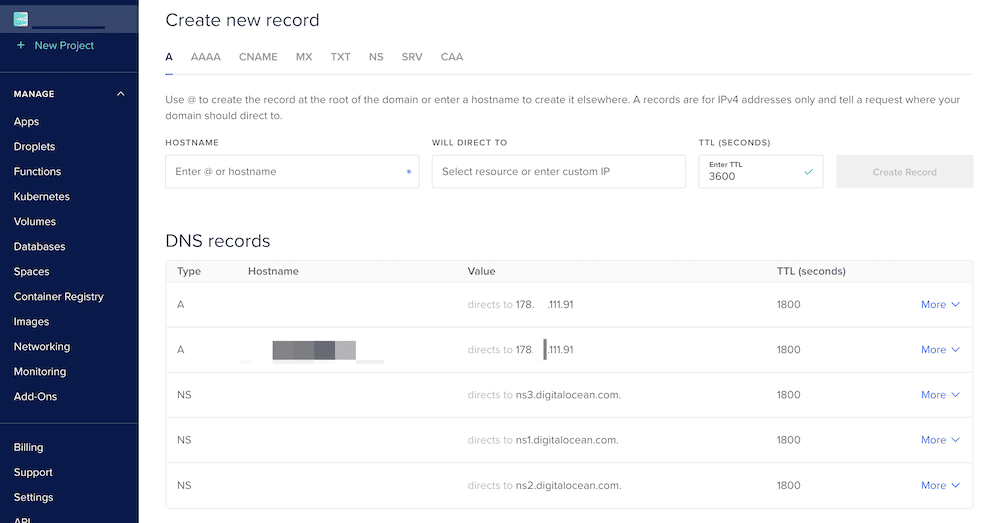Switch to the TXT record tab
The width and height of the screenshot is (1000, 523).
tap(341, 57)
